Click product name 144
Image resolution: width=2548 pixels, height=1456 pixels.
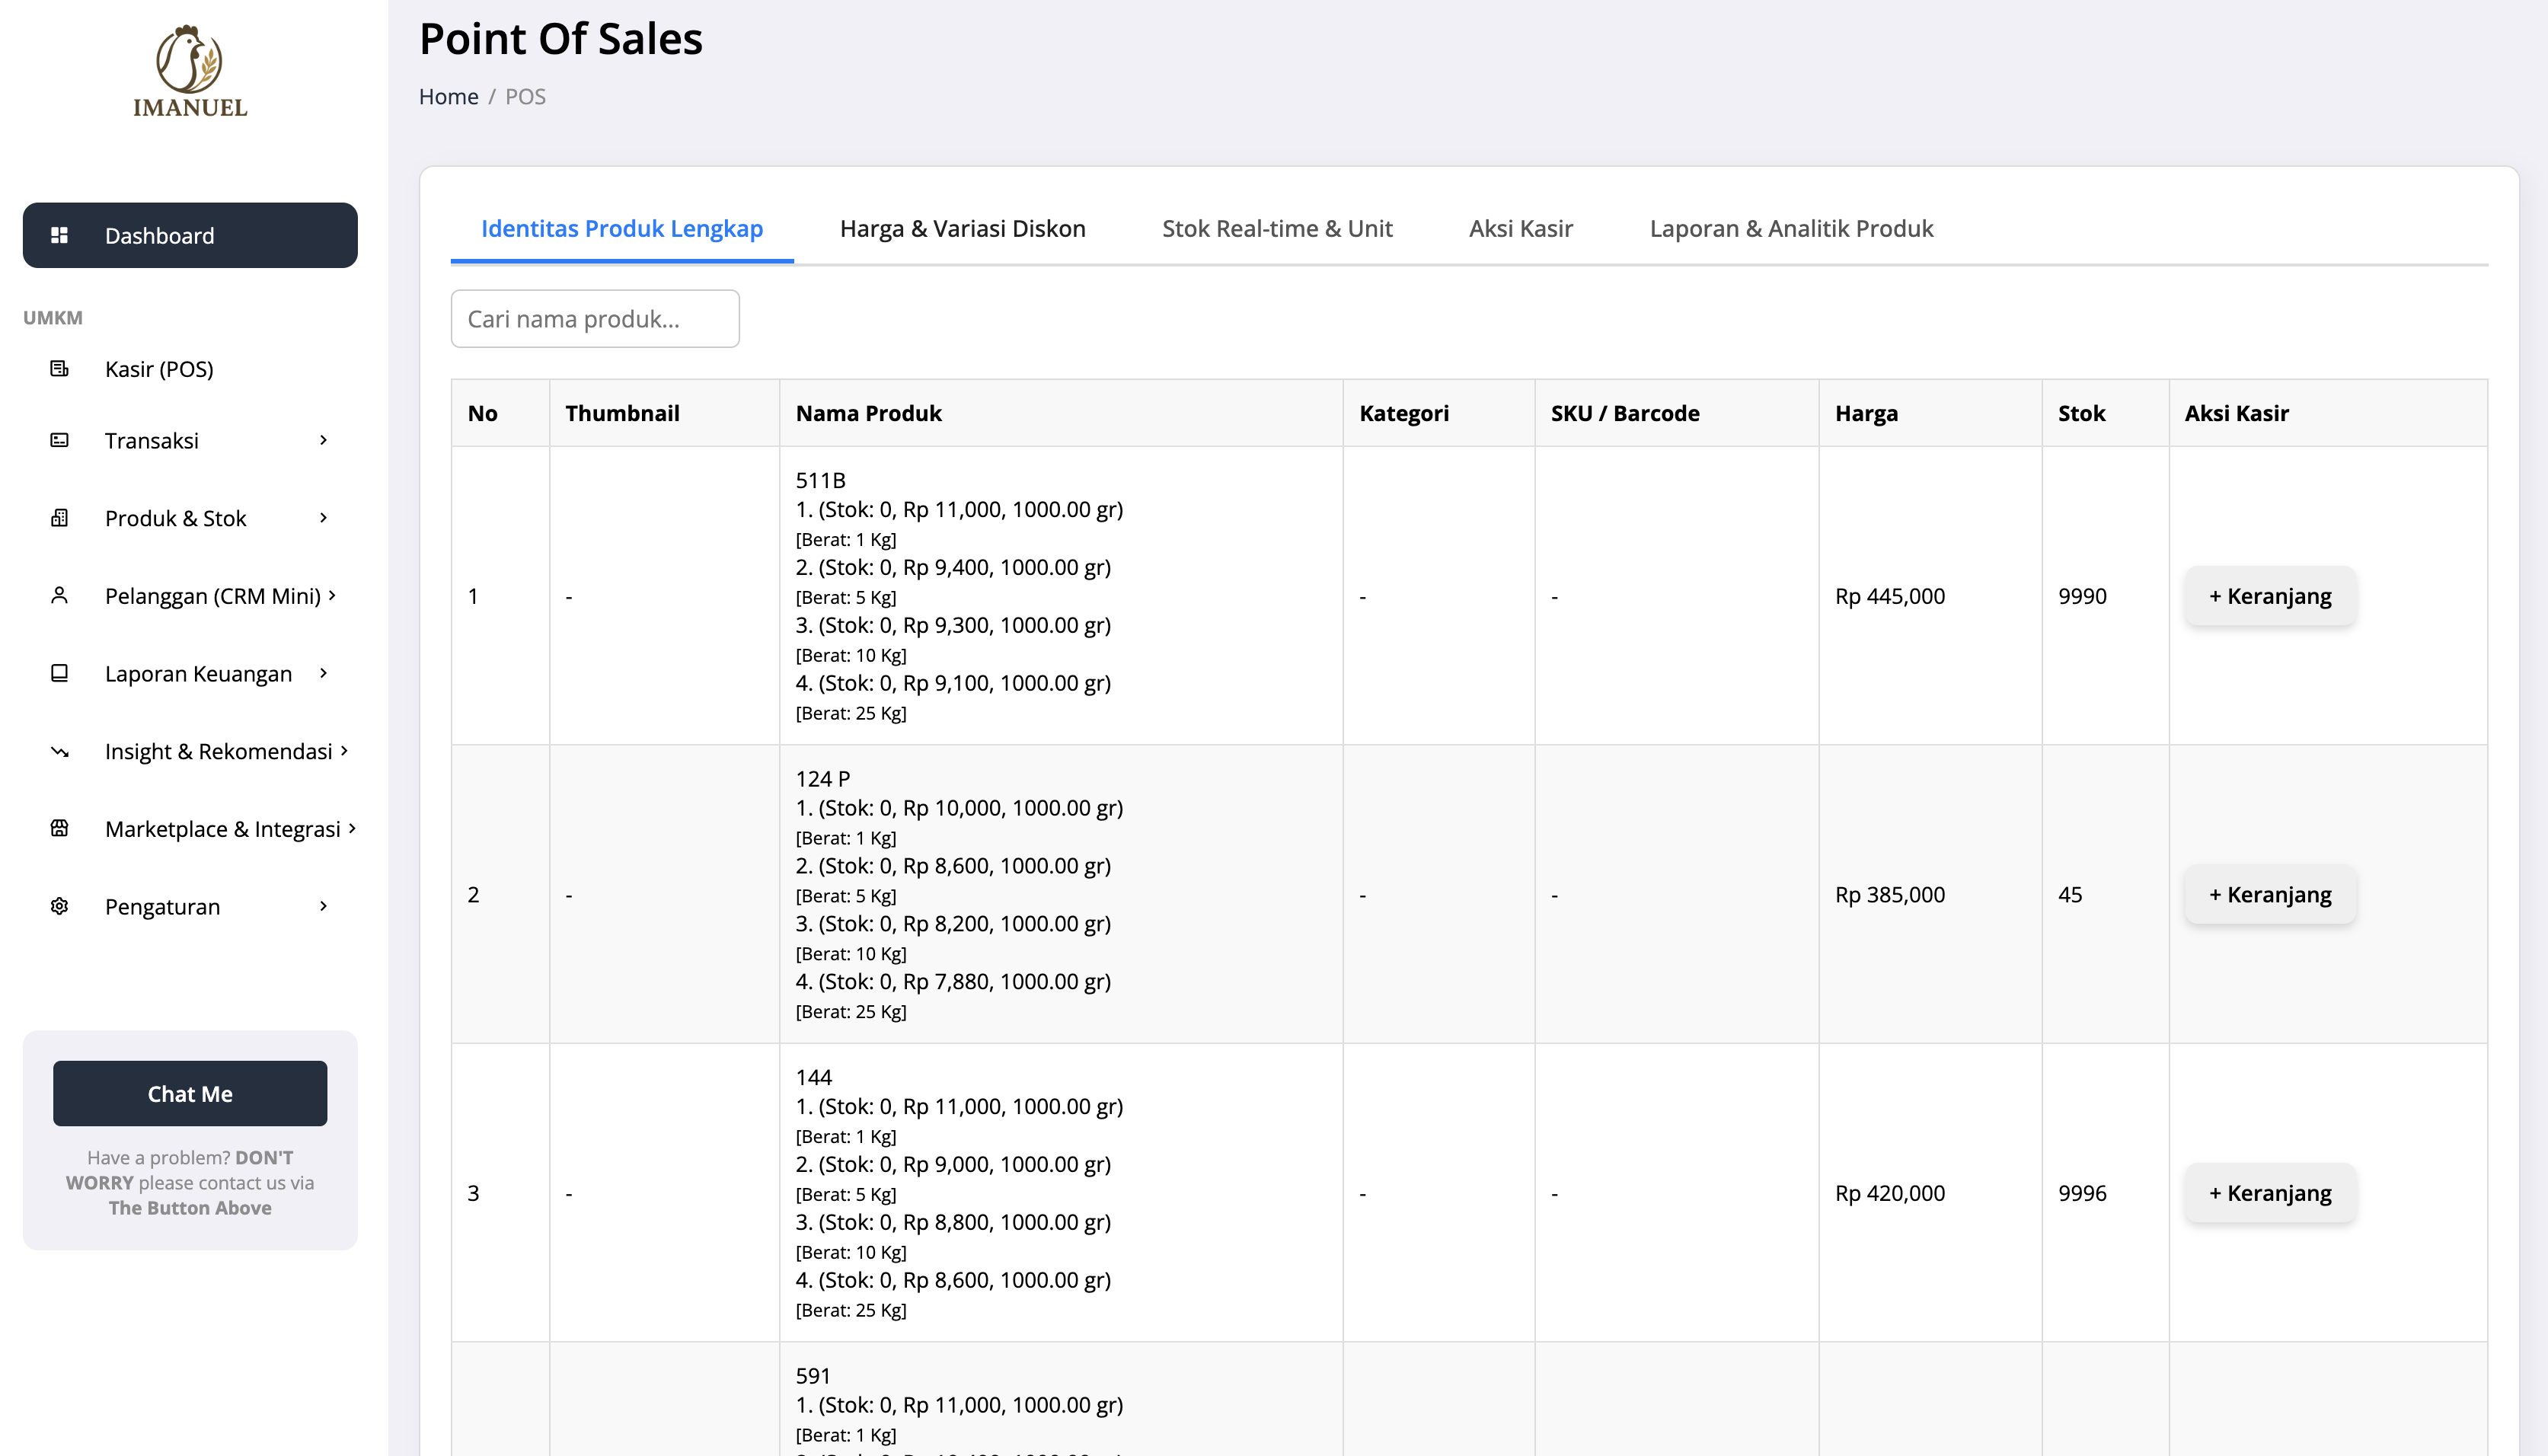pos(814,1077)
